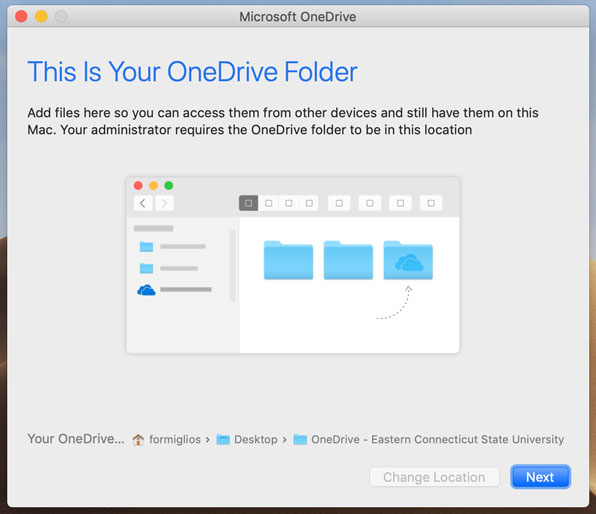Click the Next button
Viewport: 596px width, 514px height.
tap(540, 477)
